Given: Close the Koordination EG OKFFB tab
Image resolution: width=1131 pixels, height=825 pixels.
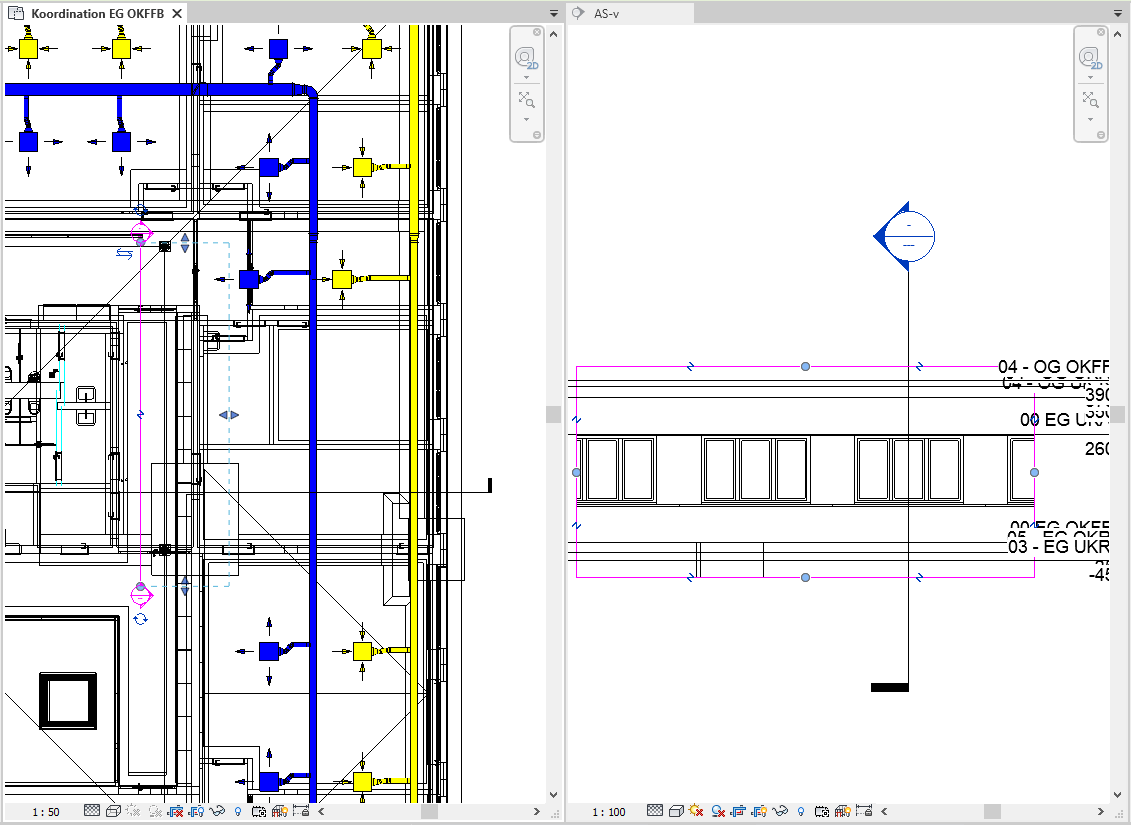Looking at the screenshot, I should tap(176, 14).
